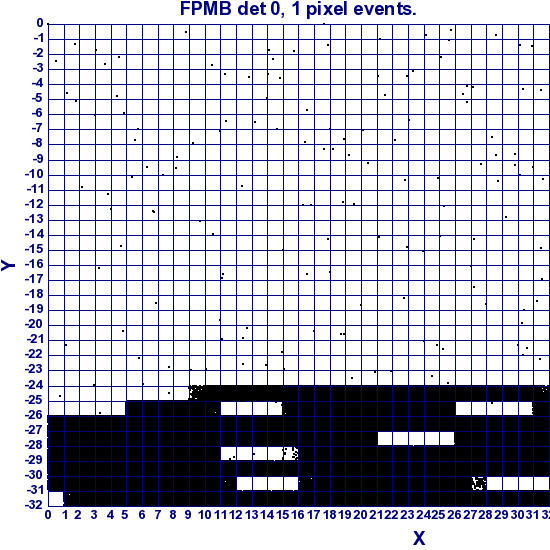This screenshot has width=550, height=550.
Task: Click the X-axis tick label 5
Action: click(125, 515)
